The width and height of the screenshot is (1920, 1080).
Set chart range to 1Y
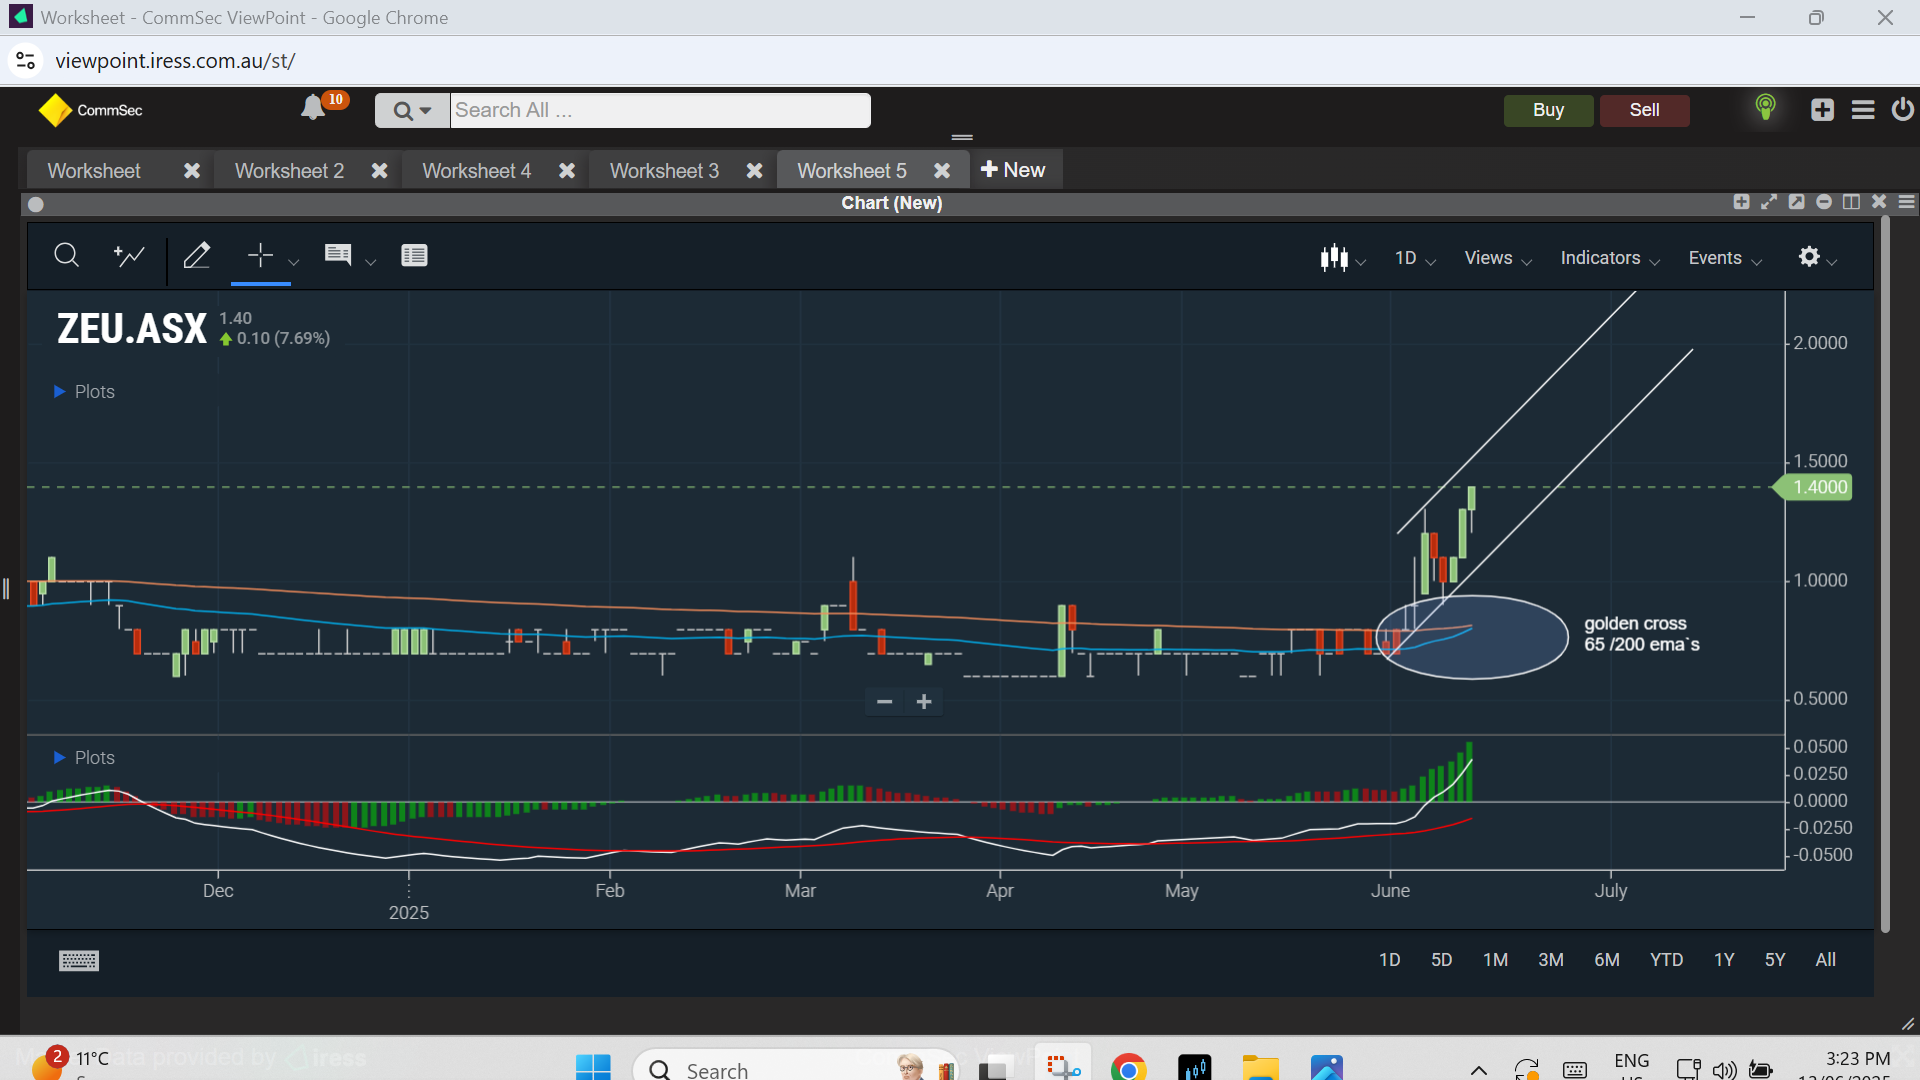click(1725, 960)
